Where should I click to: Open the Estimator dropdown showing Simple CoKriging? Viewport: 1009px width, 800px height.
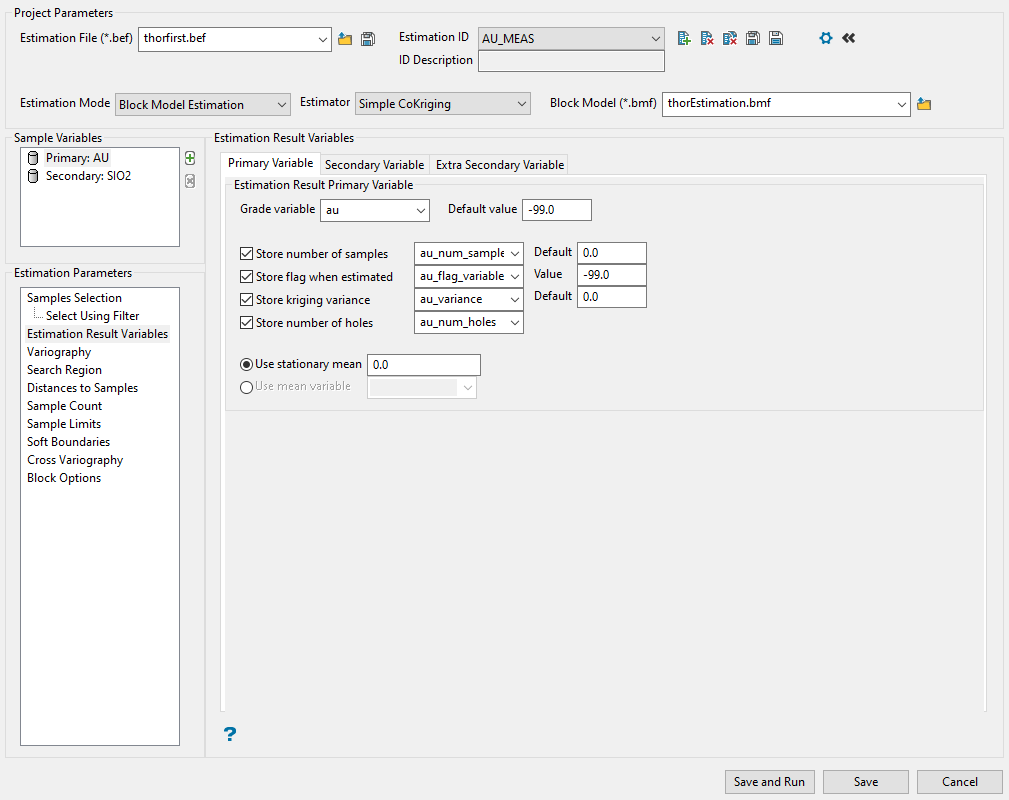443,104
